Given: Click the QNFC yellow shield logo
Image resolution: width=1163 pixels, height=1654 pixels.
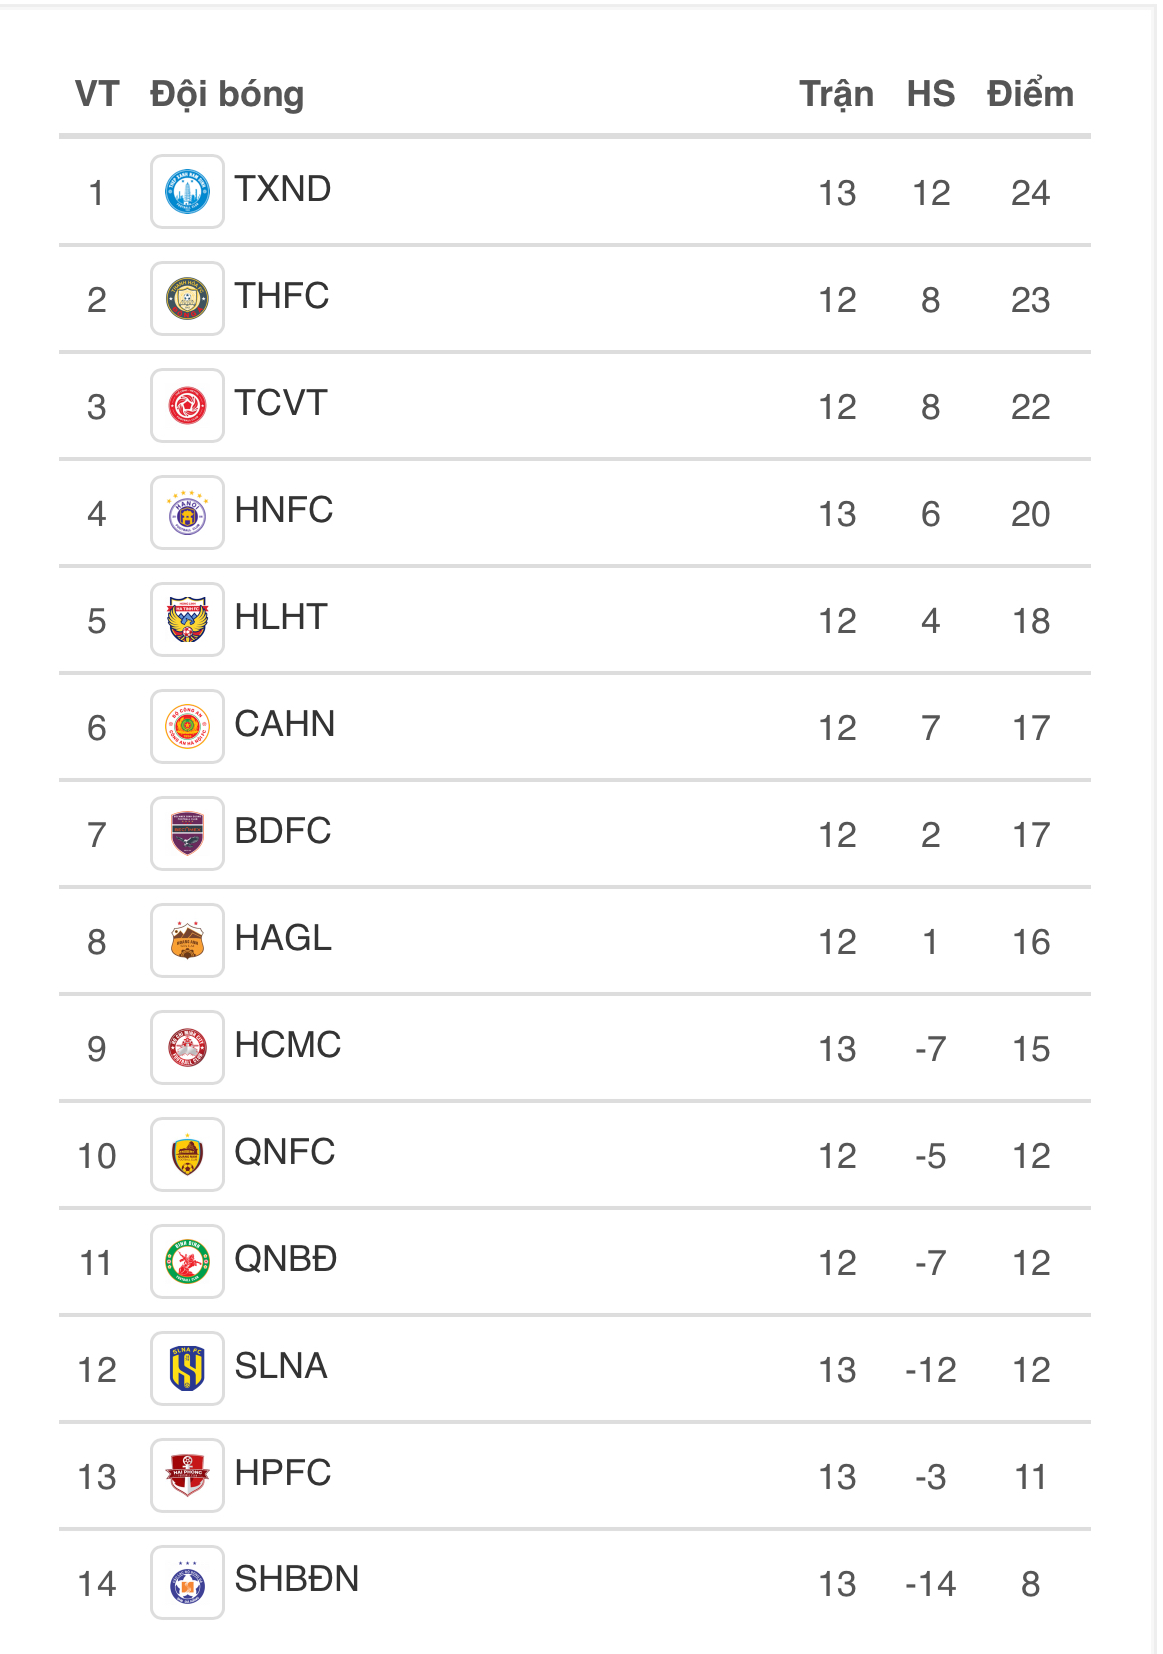Looking at the screenshot, I should coord(187,1155).
